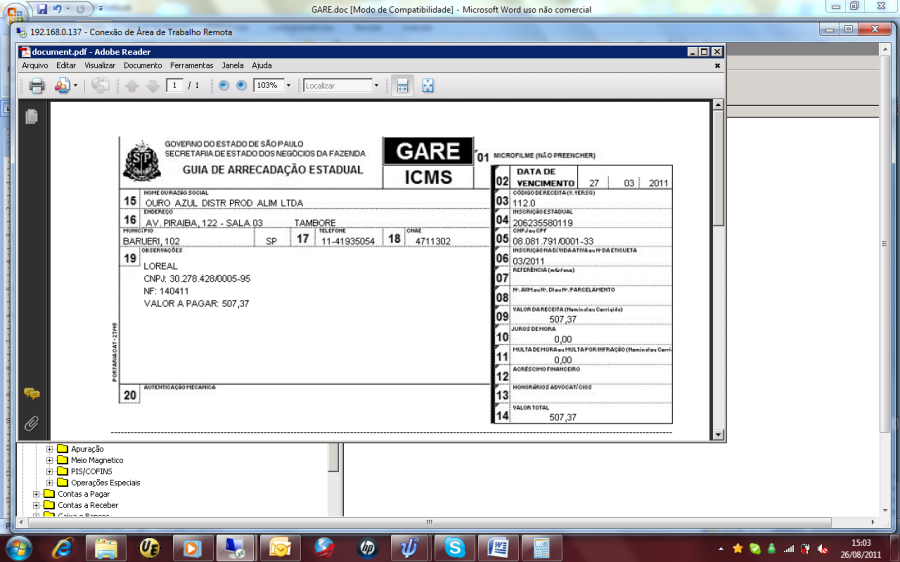Viewport: 900px width, 562px height.
Task: Open the zoom percentage dropdown arrow
Action: click(x=288, y=86)
